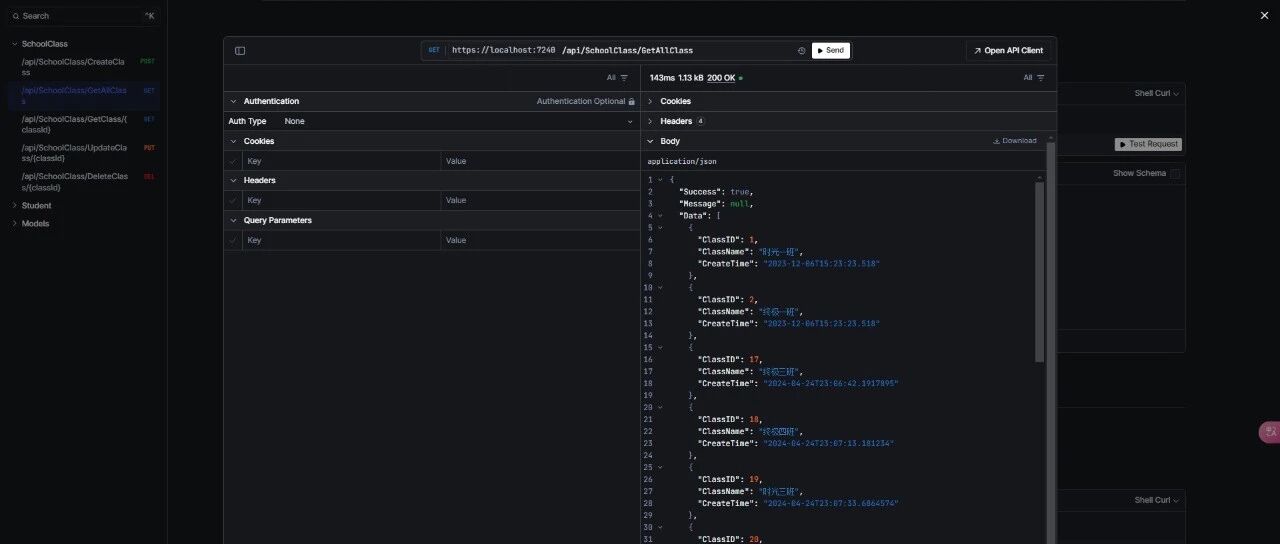Click the request panel All filter icon
1280x544 pixels.
pos(624,78)
